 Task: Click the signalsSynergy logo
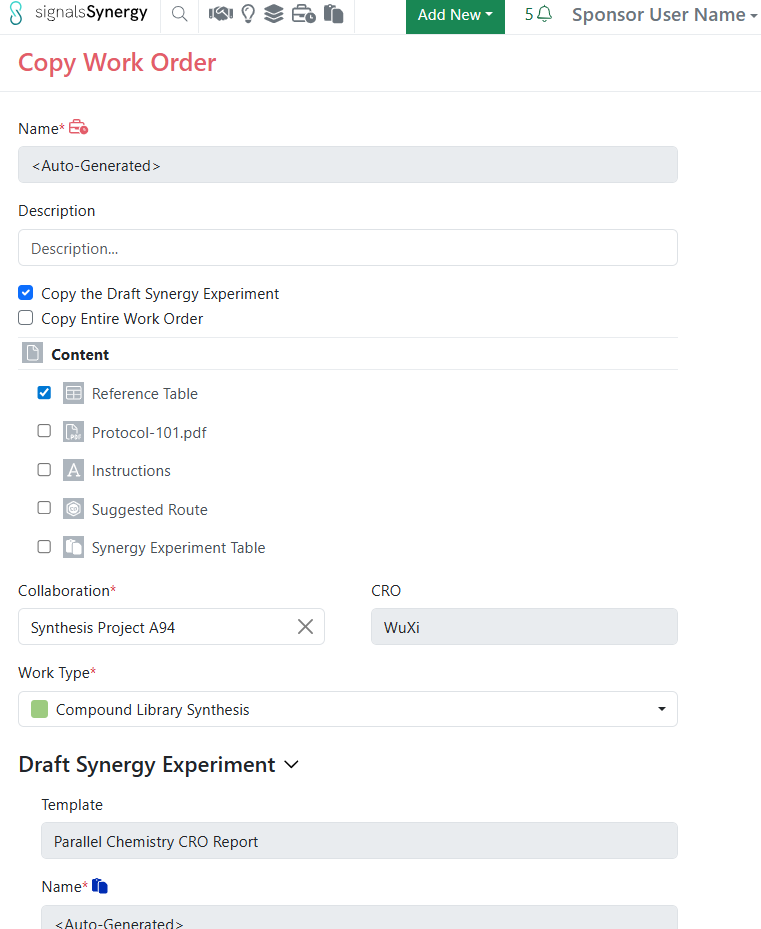click(x=78, y=14)
